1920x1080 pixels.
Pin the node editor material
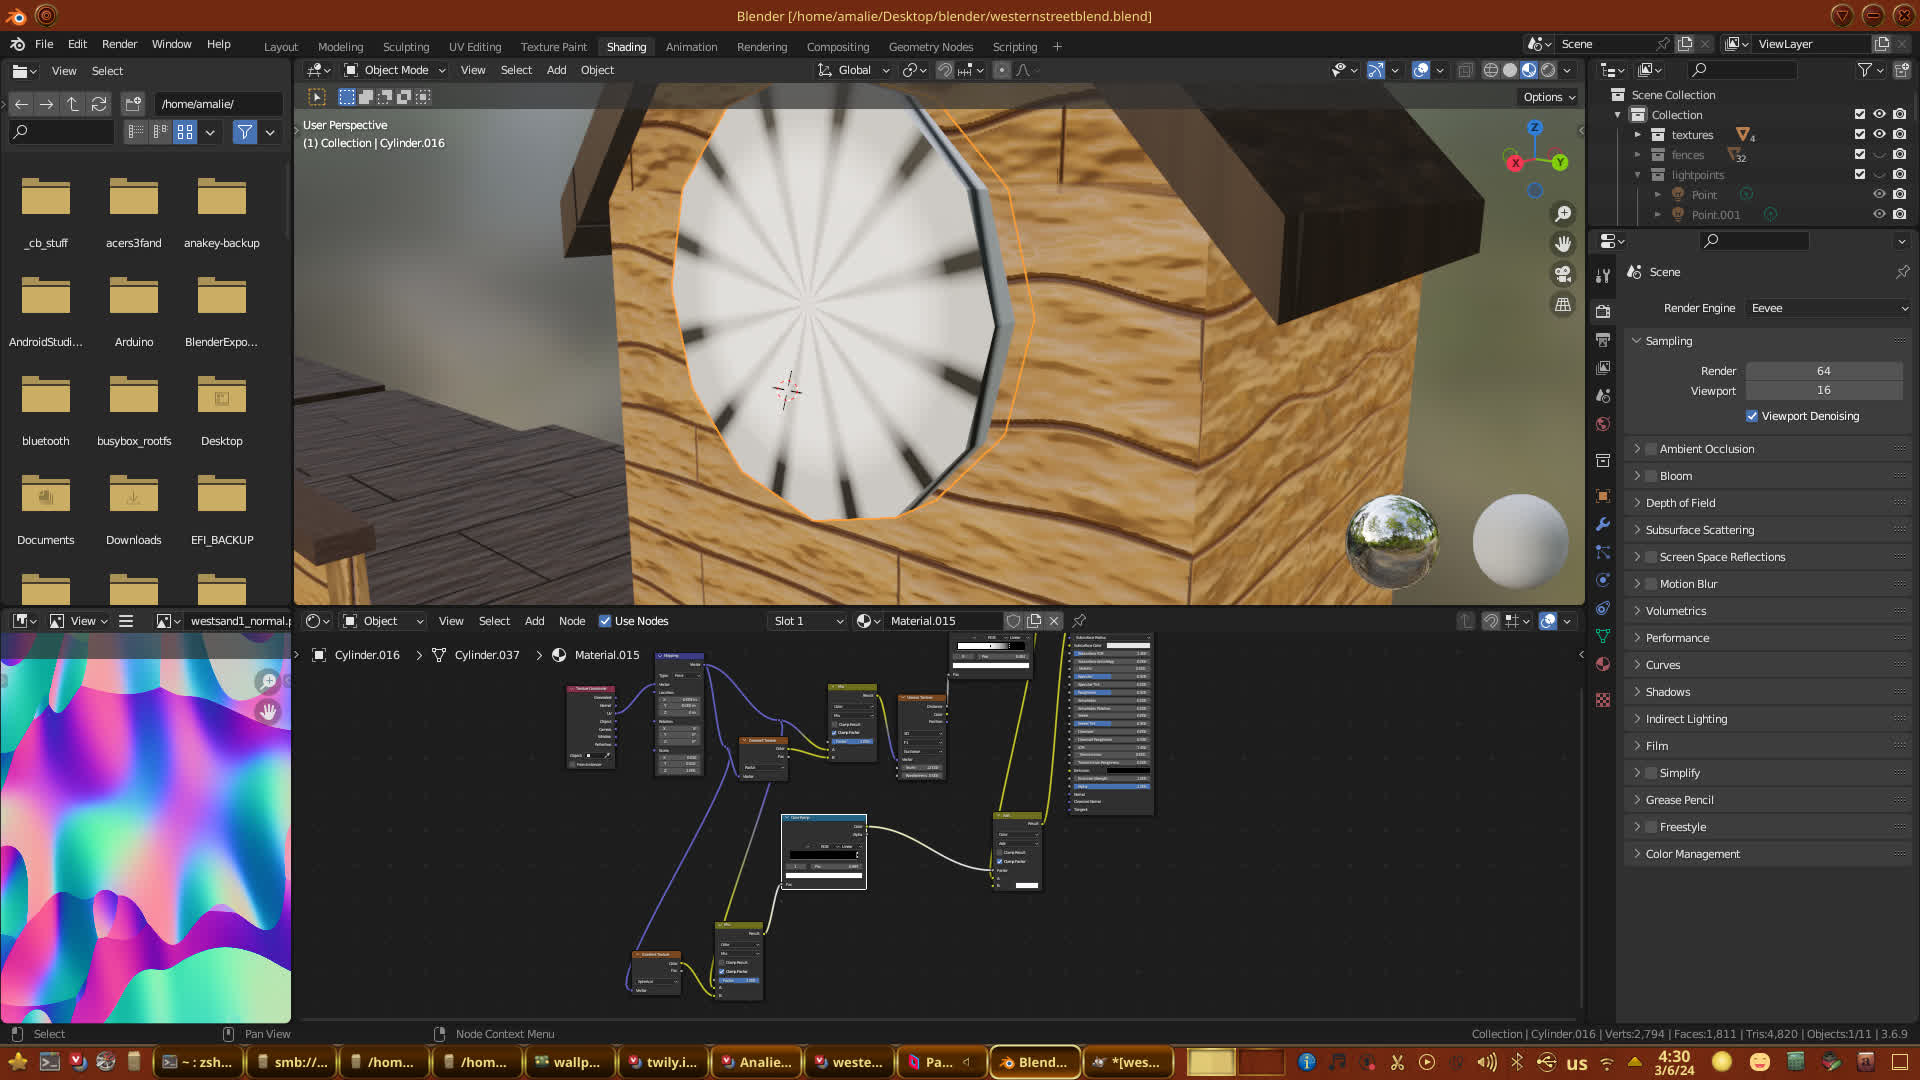[1079, 621]
